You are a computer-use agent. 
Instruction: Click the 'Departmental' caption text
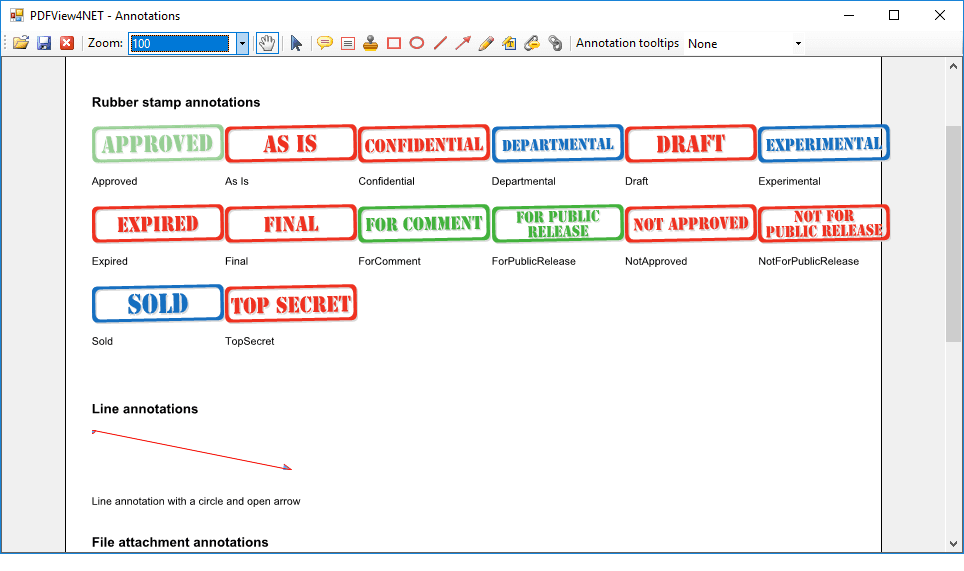(x=523, y=181)
